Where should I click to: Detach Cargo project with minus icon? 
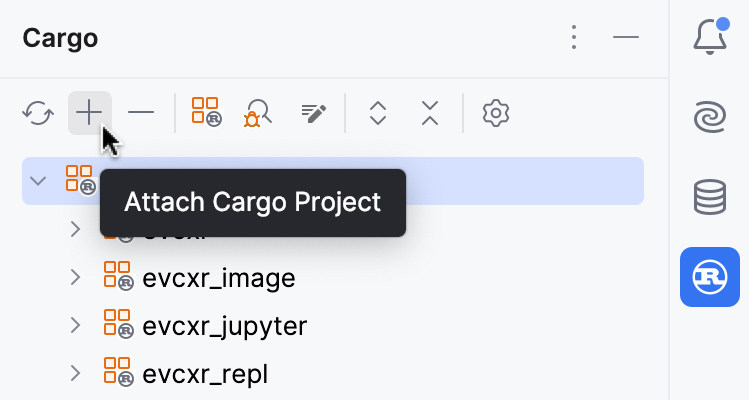141,113
